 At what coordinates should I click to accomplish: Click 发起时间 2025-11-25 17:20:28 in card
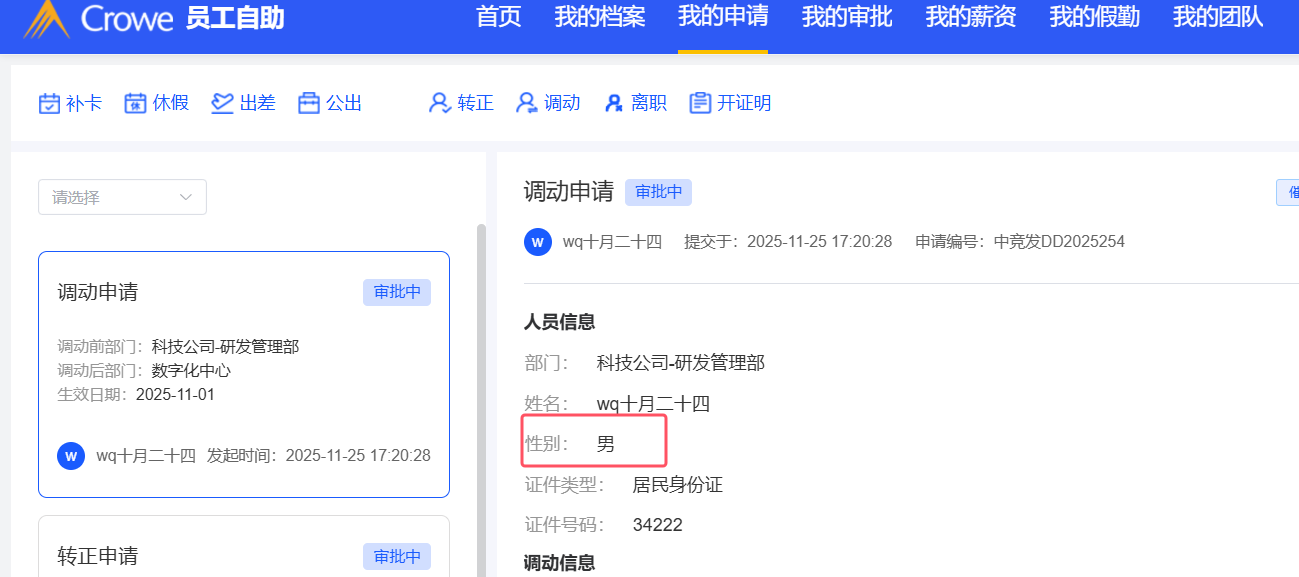point(319,456)
